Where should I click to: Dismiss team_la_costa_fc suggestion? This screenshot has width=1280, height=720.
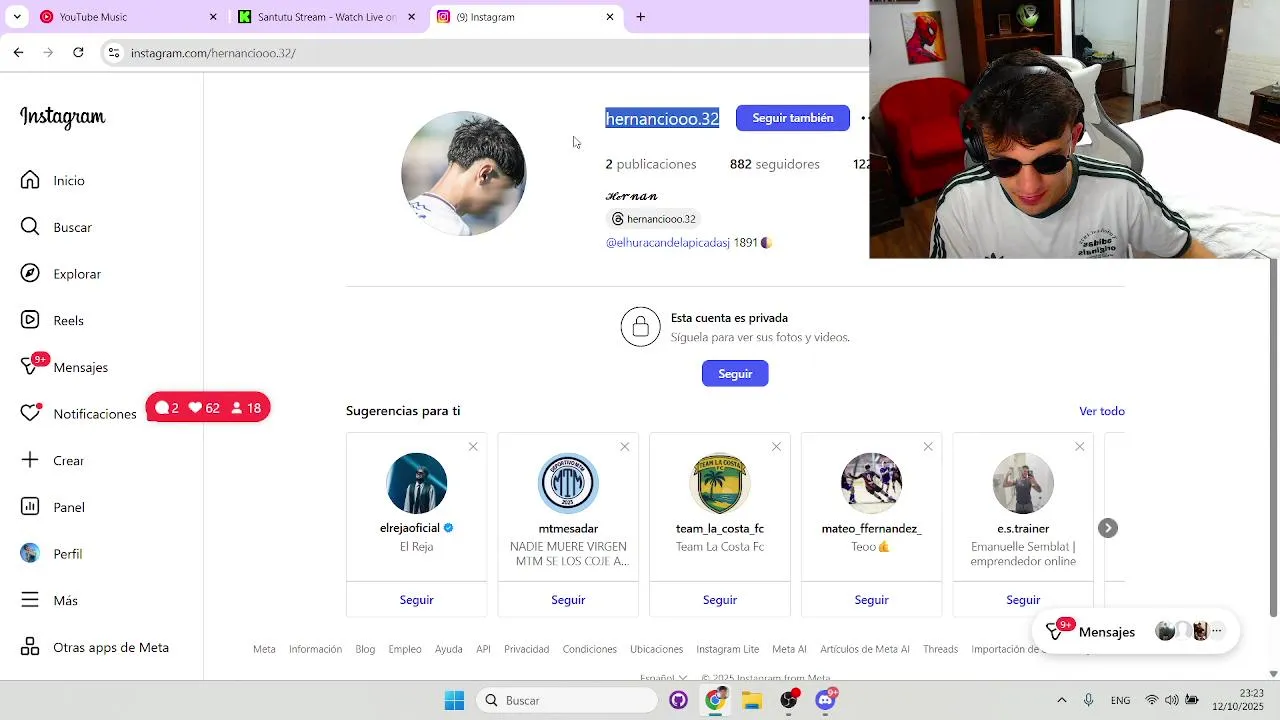(x=776, y=446)
